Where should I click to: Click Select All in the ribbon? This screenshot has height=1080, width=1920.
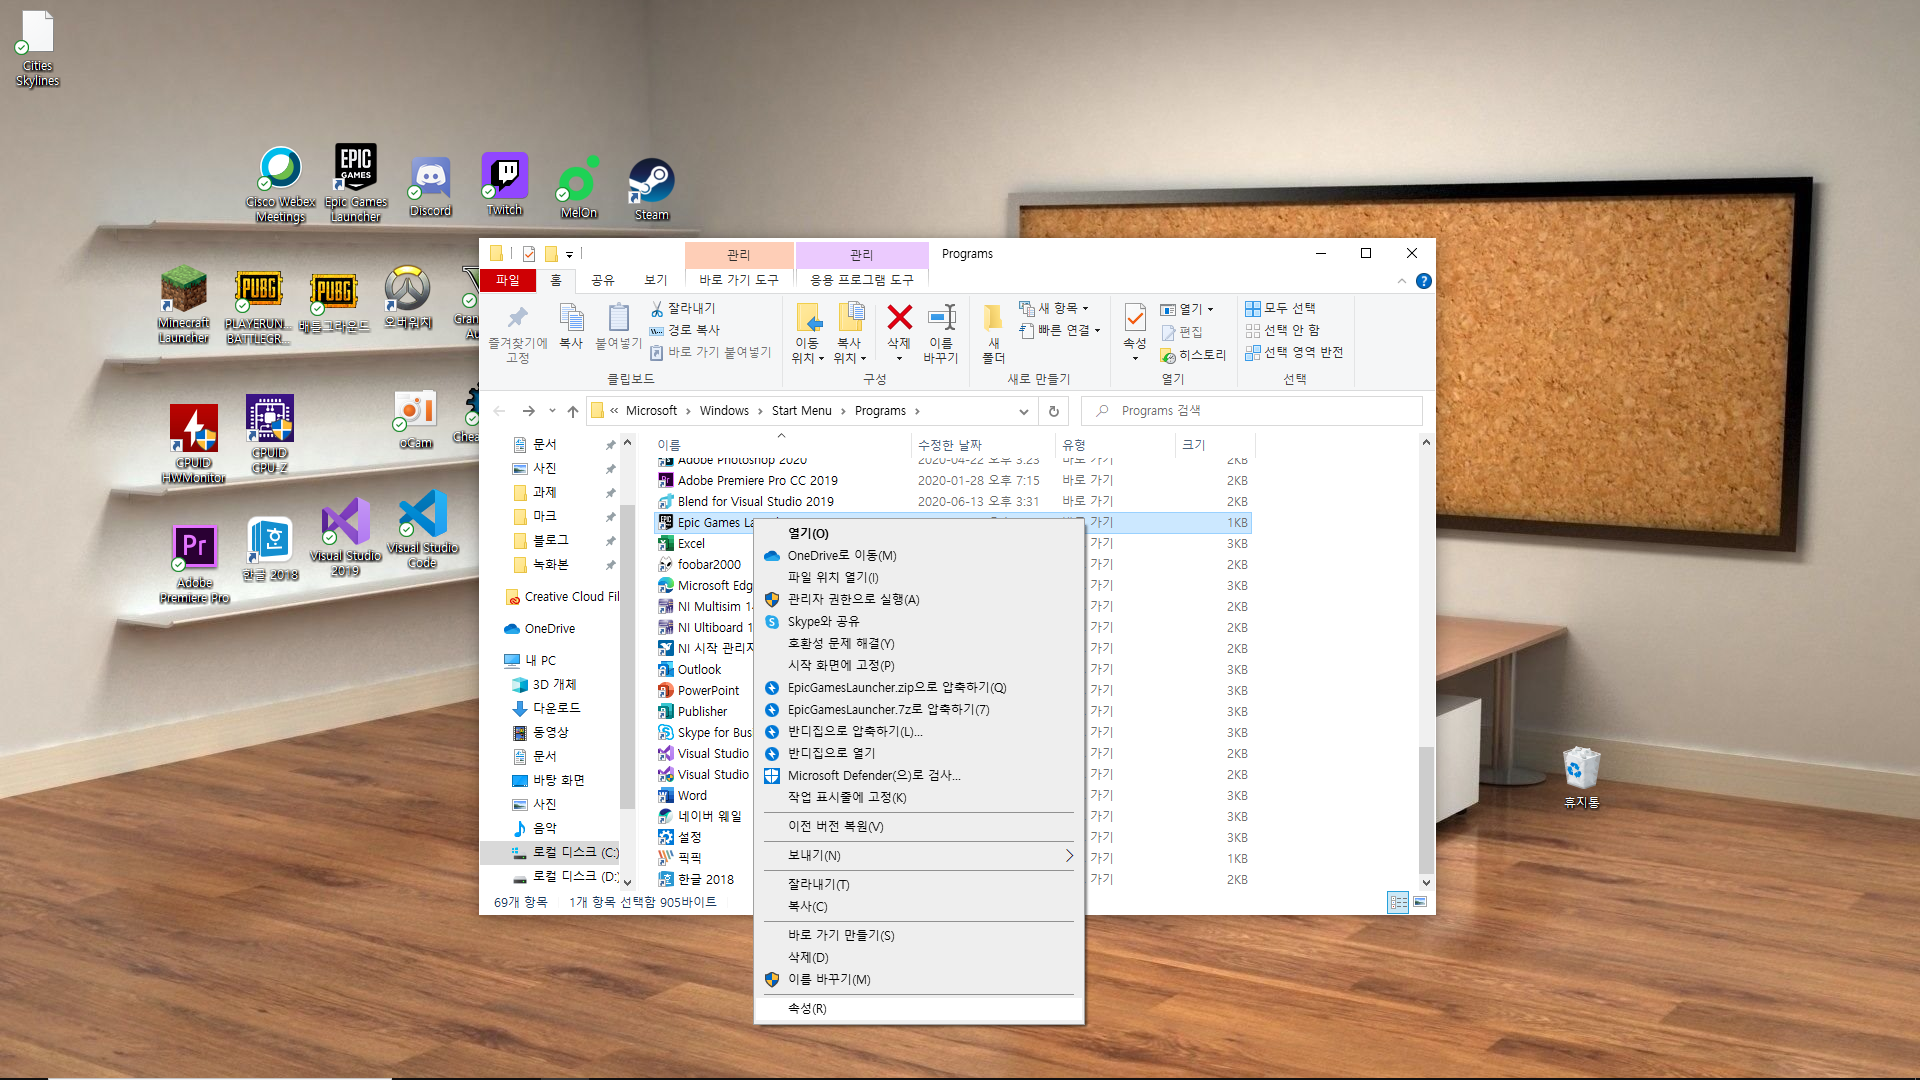(1280, 308)
